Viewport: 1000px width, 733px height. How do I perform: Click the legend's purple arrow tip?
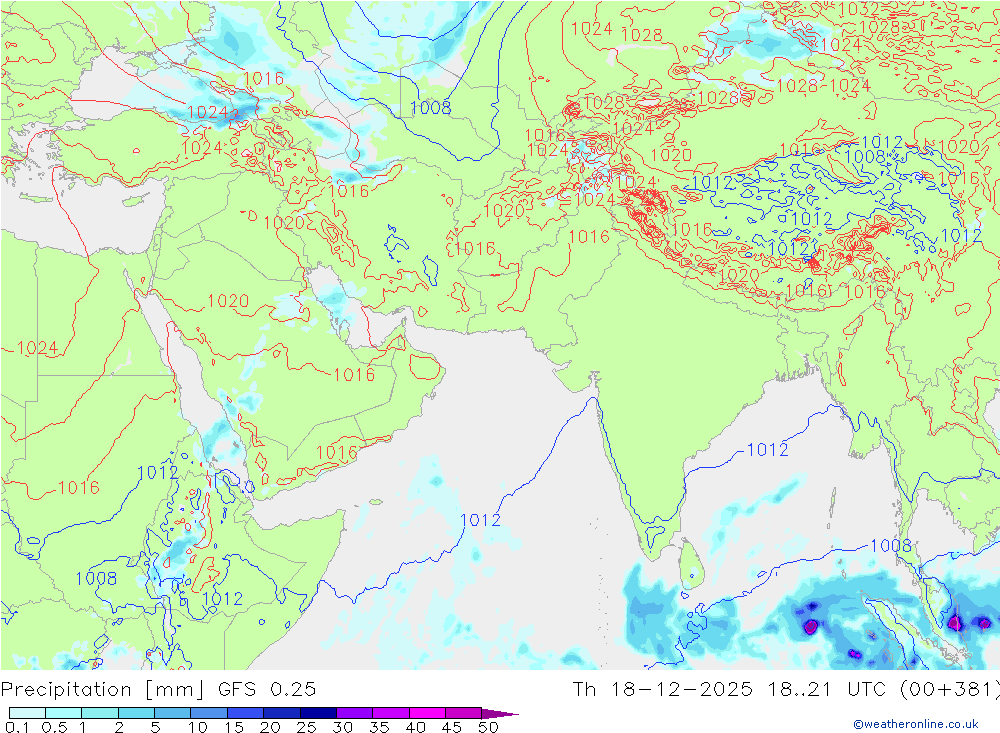(501, 714)
